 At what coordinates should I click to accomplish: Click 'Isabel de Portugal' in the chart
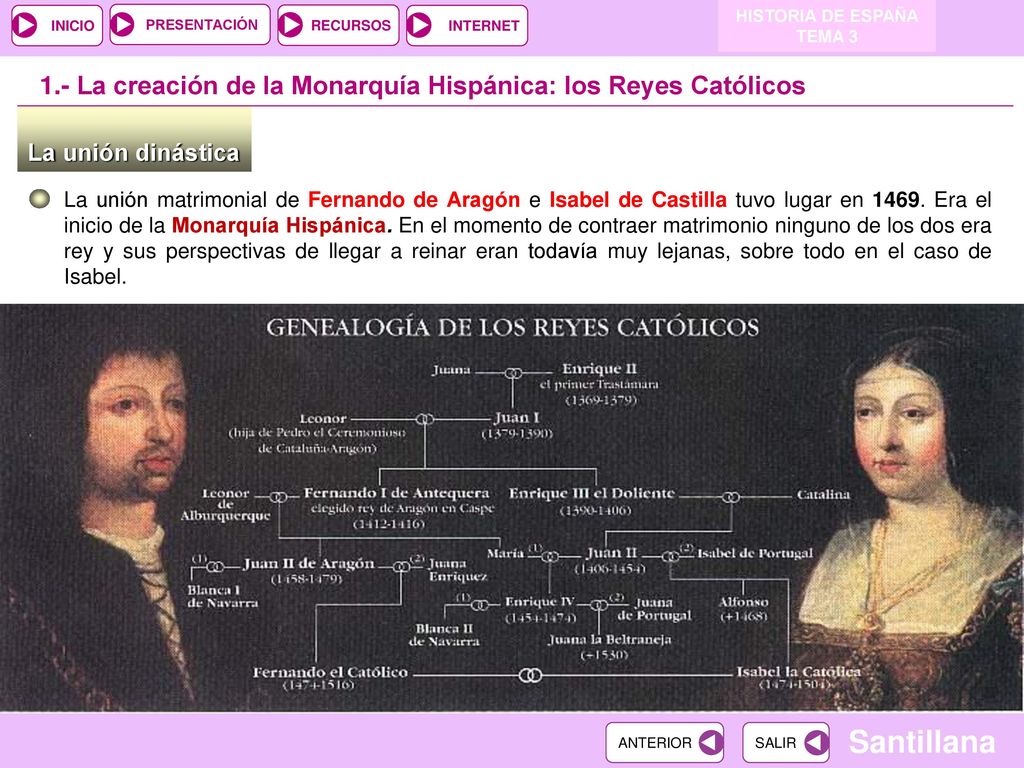(x=755, y=553)
